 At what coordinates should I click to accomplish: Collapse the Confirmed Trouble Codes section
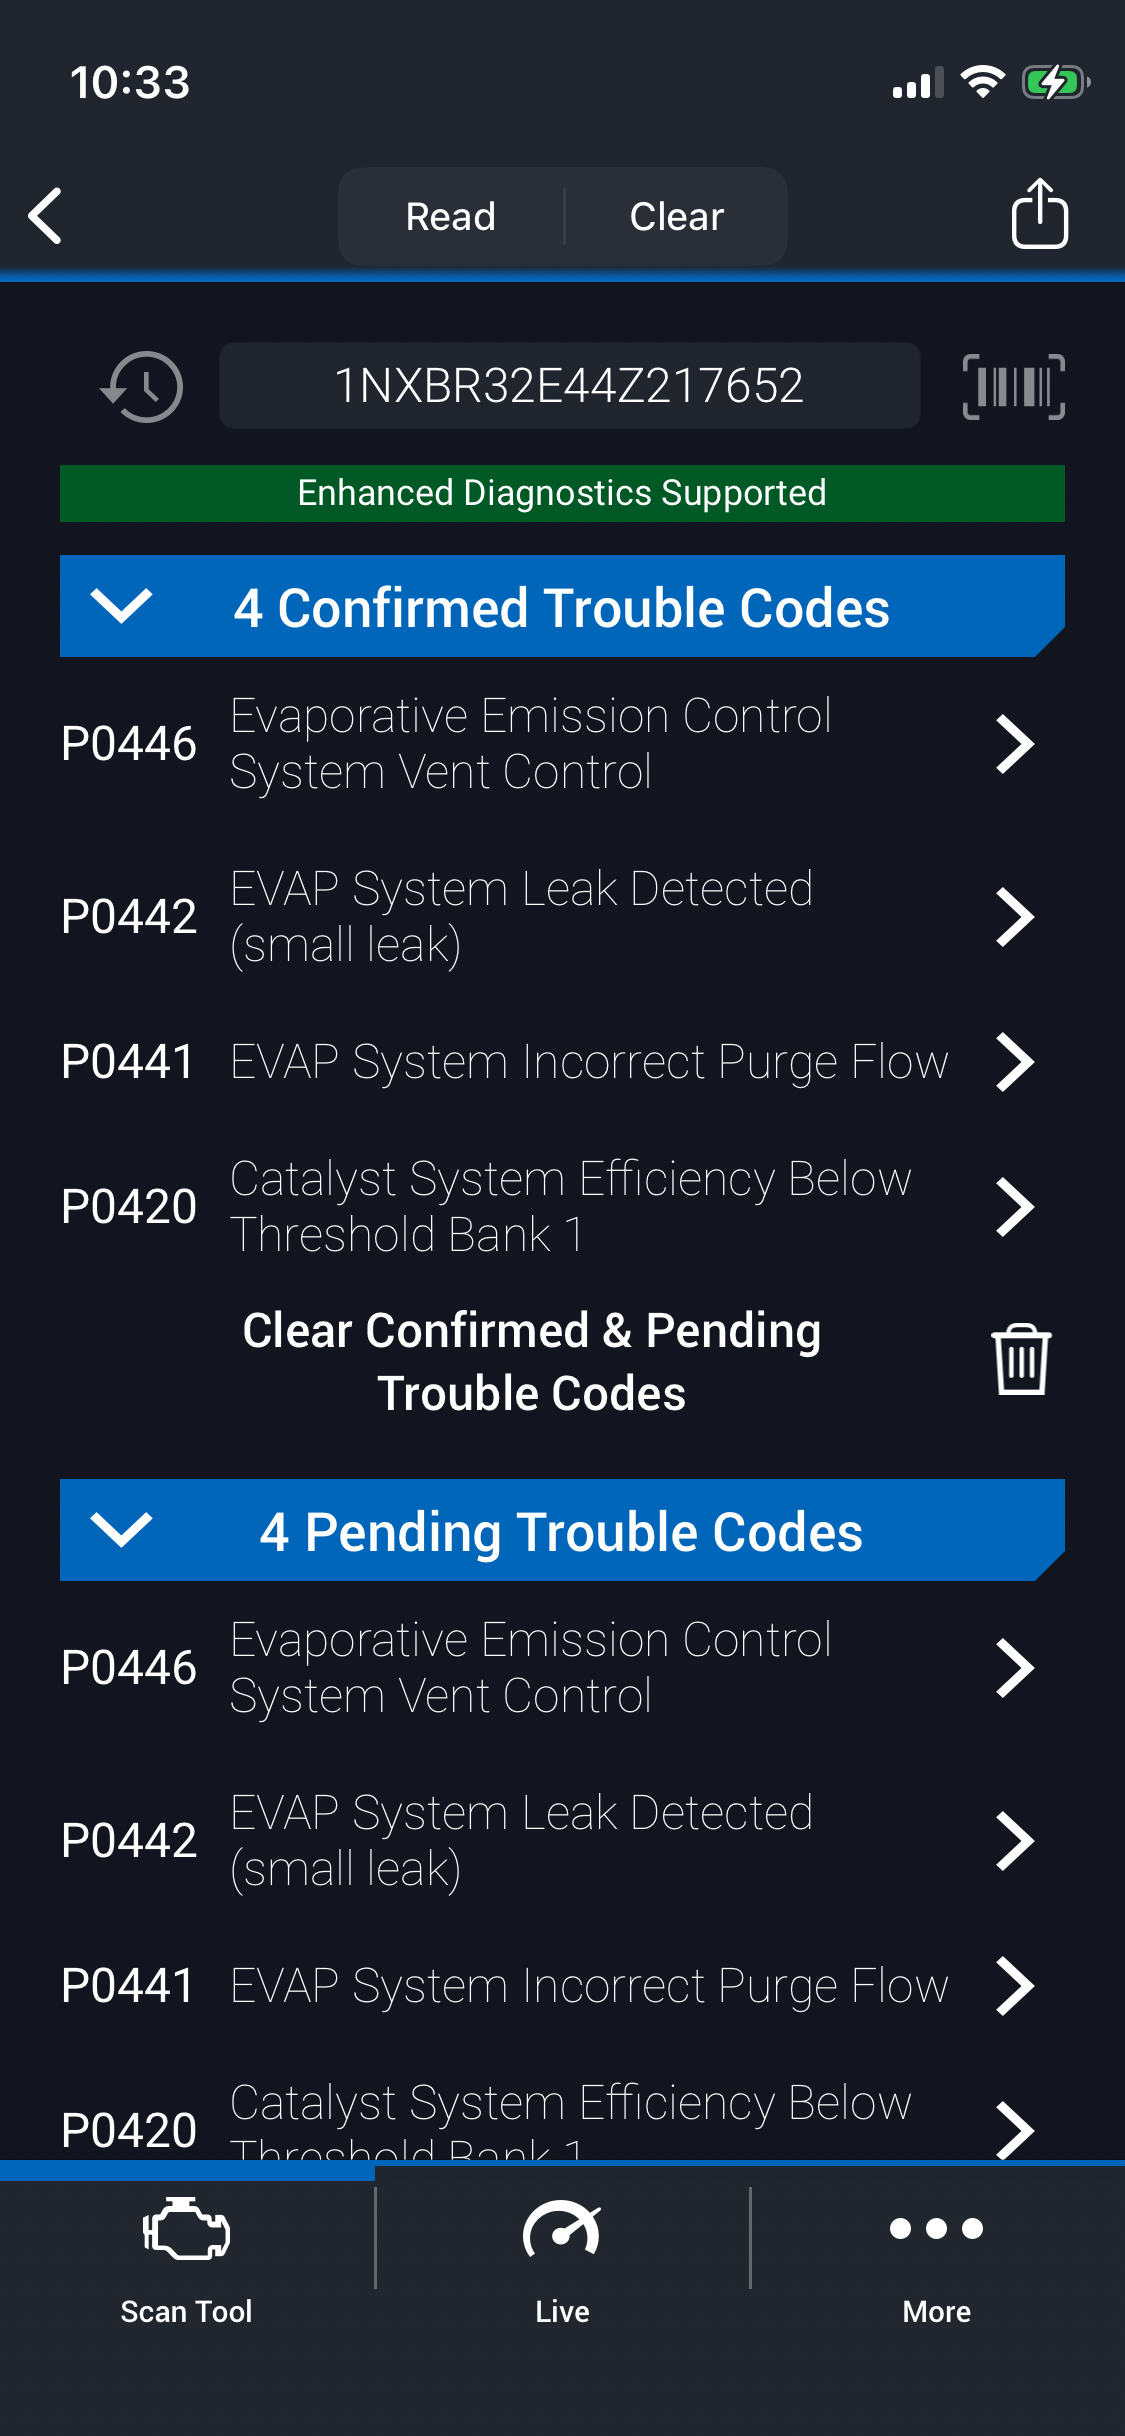pyautogui.click(x=121, y=606)
